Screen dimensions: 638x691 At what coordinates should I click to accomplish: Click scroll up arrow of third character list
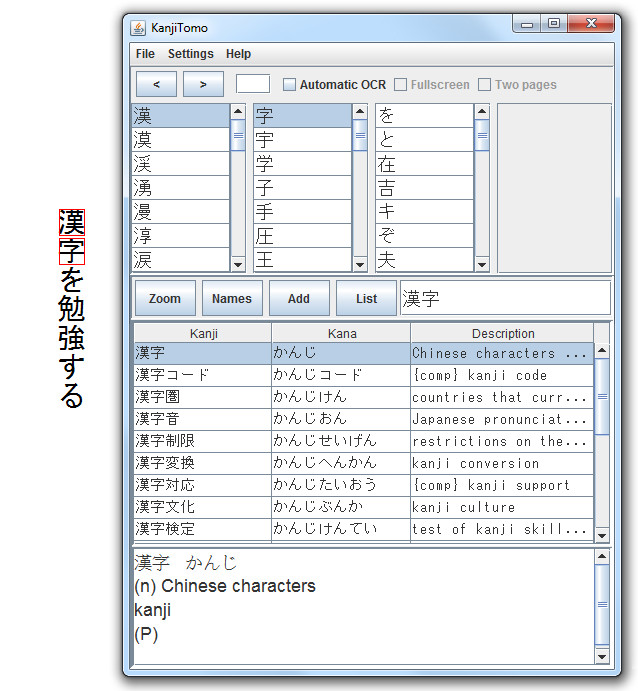(482, 111)
